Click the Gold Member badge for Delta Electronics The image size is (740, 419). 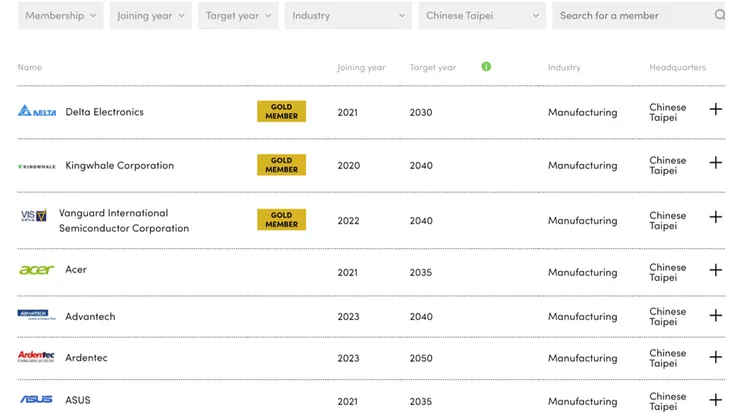pos(281,111)
